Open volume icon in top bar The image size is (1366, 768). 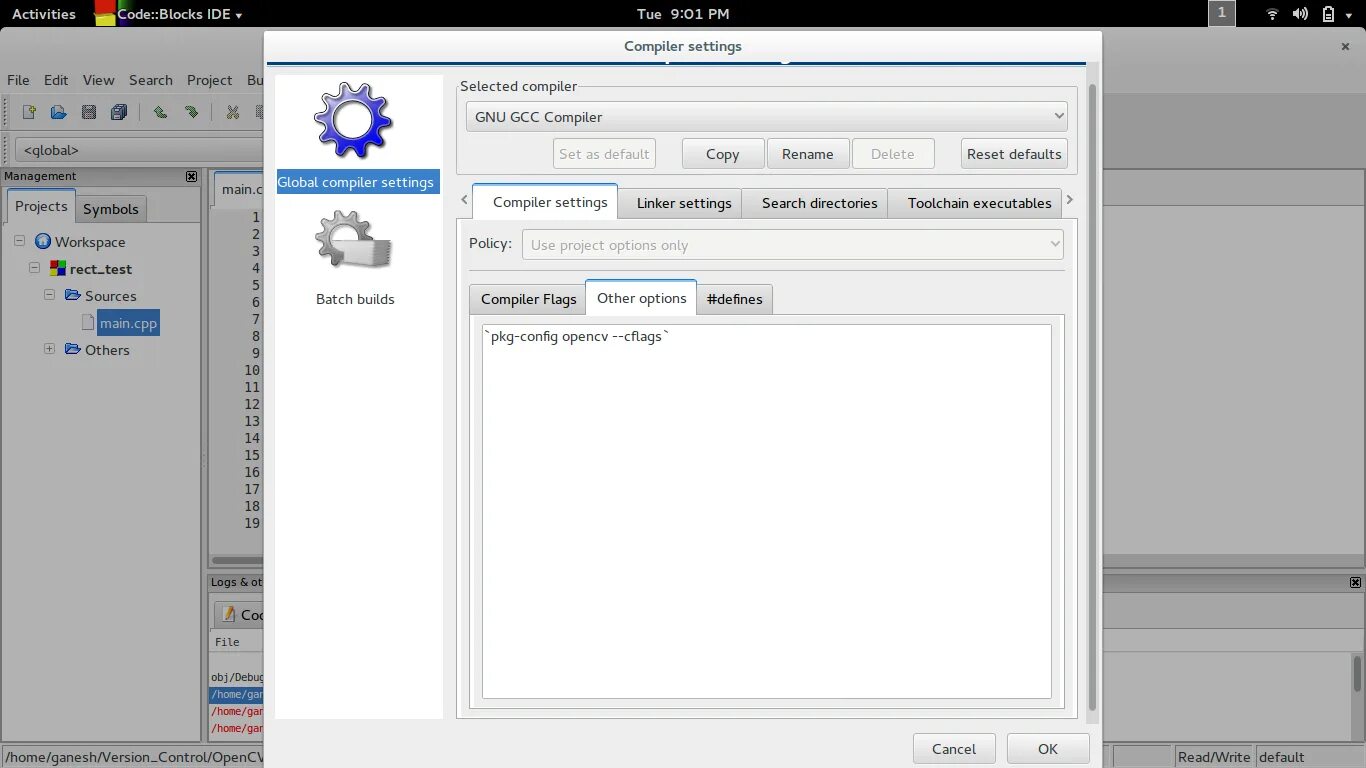[1300, 14]
